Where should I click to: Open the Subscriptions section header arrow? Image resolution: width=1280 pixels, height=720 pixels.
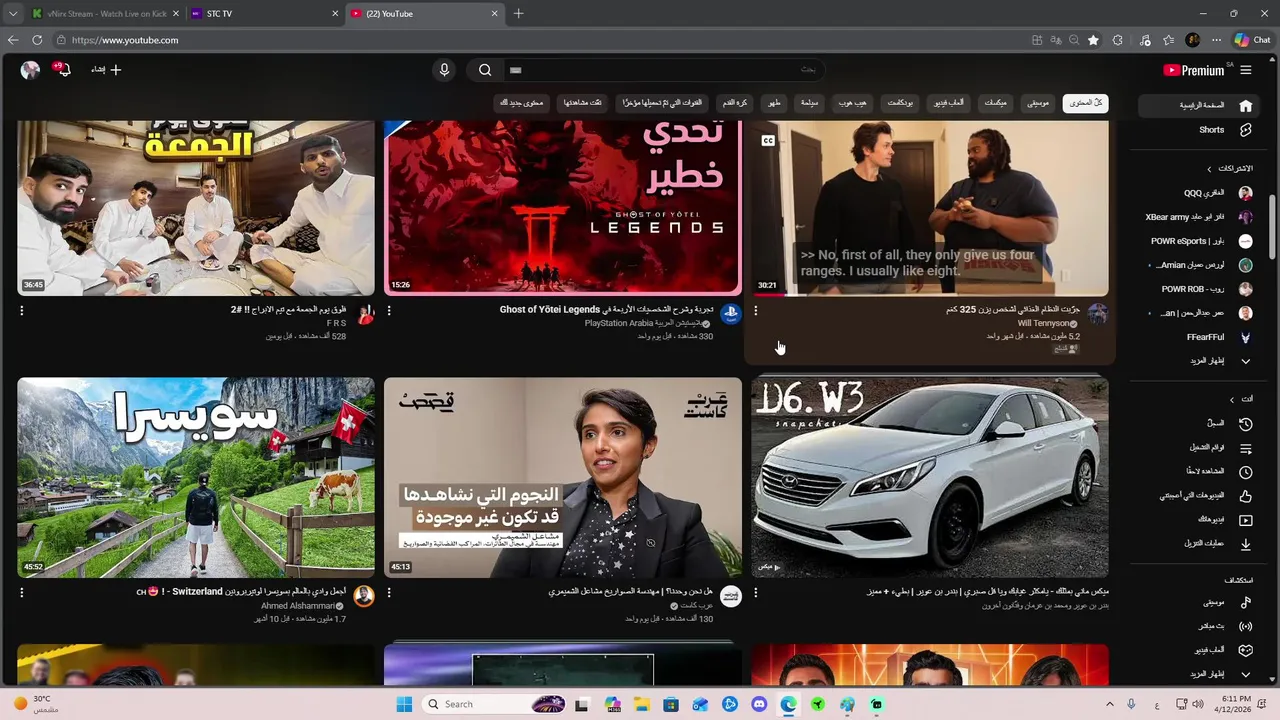tap(1209, 169)
